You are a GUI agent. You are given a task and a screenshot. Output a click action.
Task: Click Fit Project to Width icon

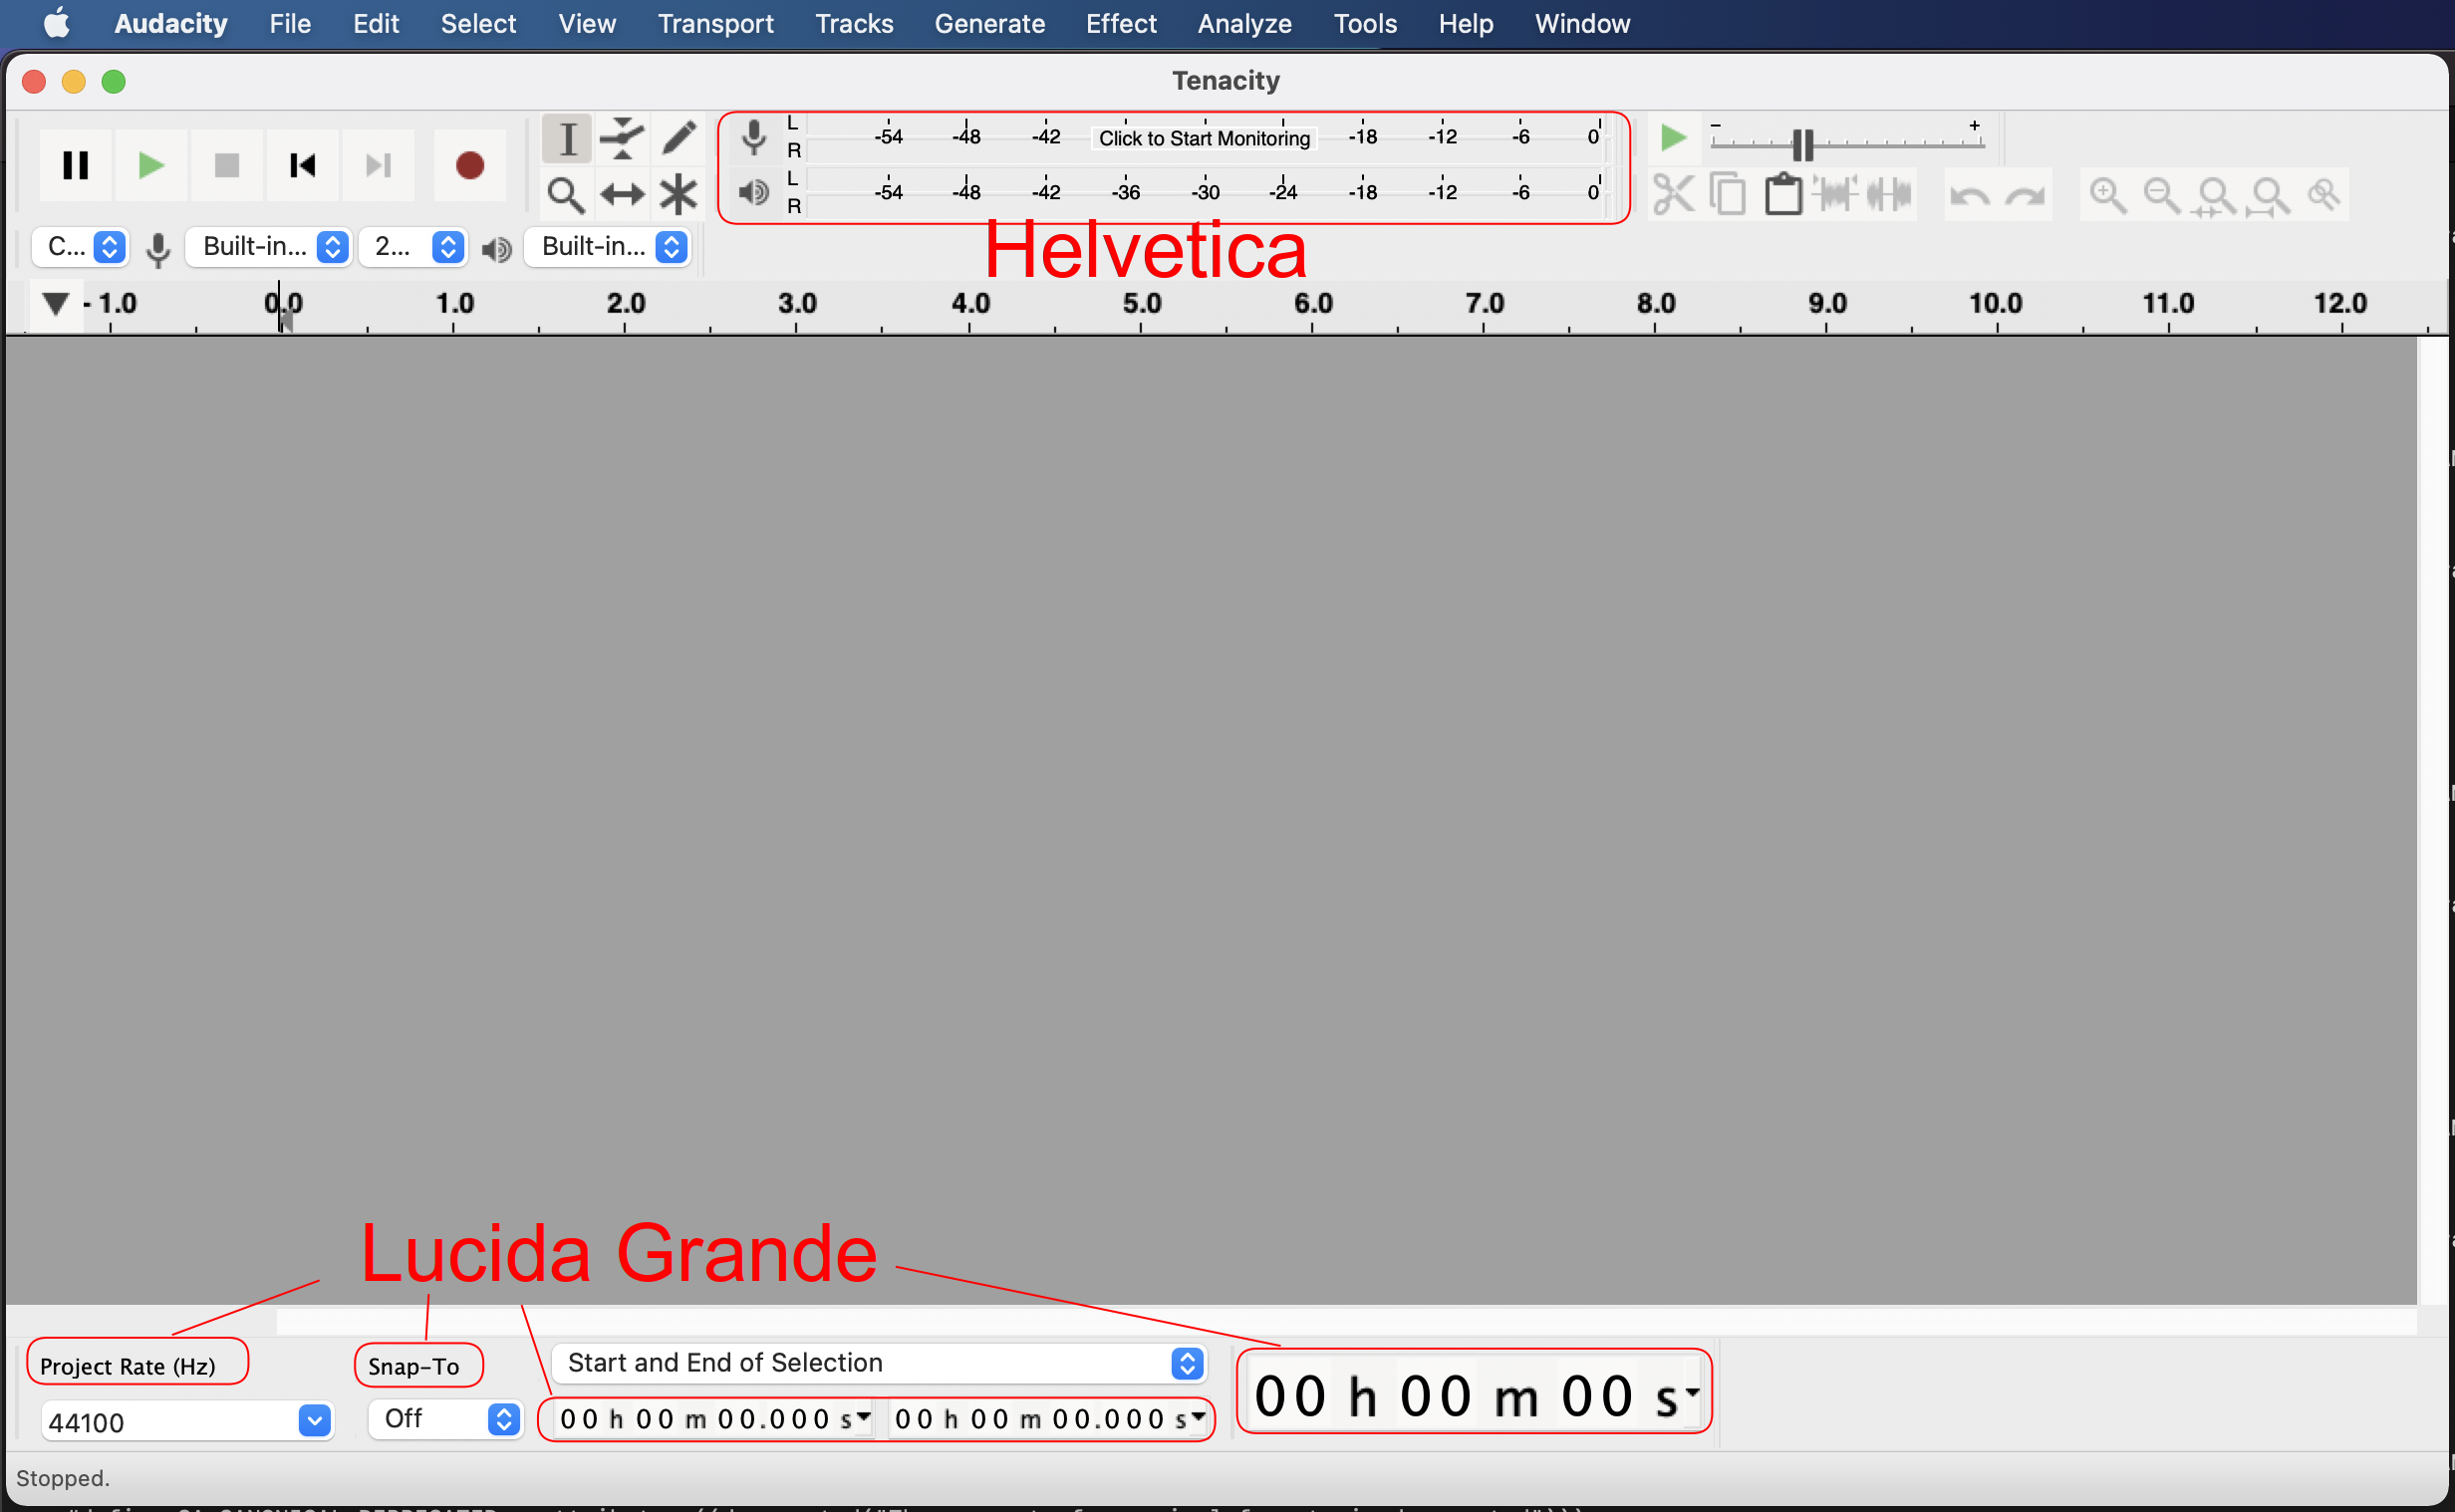[x=2270, y=195]
